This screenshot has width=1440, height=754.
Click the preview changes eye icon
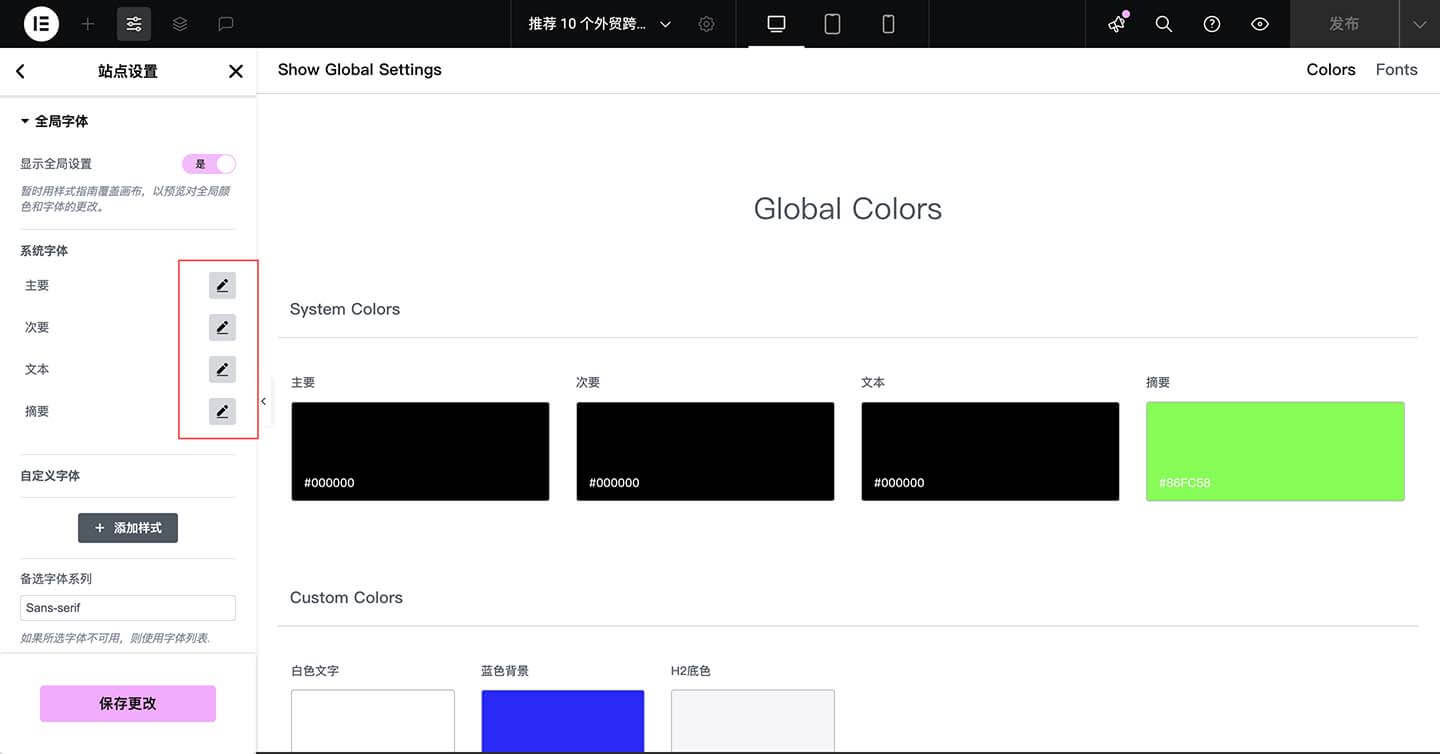click(x=1260, y=24)
